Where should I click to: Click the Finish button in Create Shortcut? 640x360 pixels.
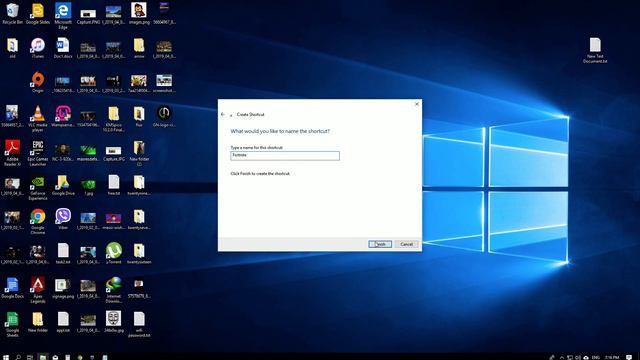[380, 244]
